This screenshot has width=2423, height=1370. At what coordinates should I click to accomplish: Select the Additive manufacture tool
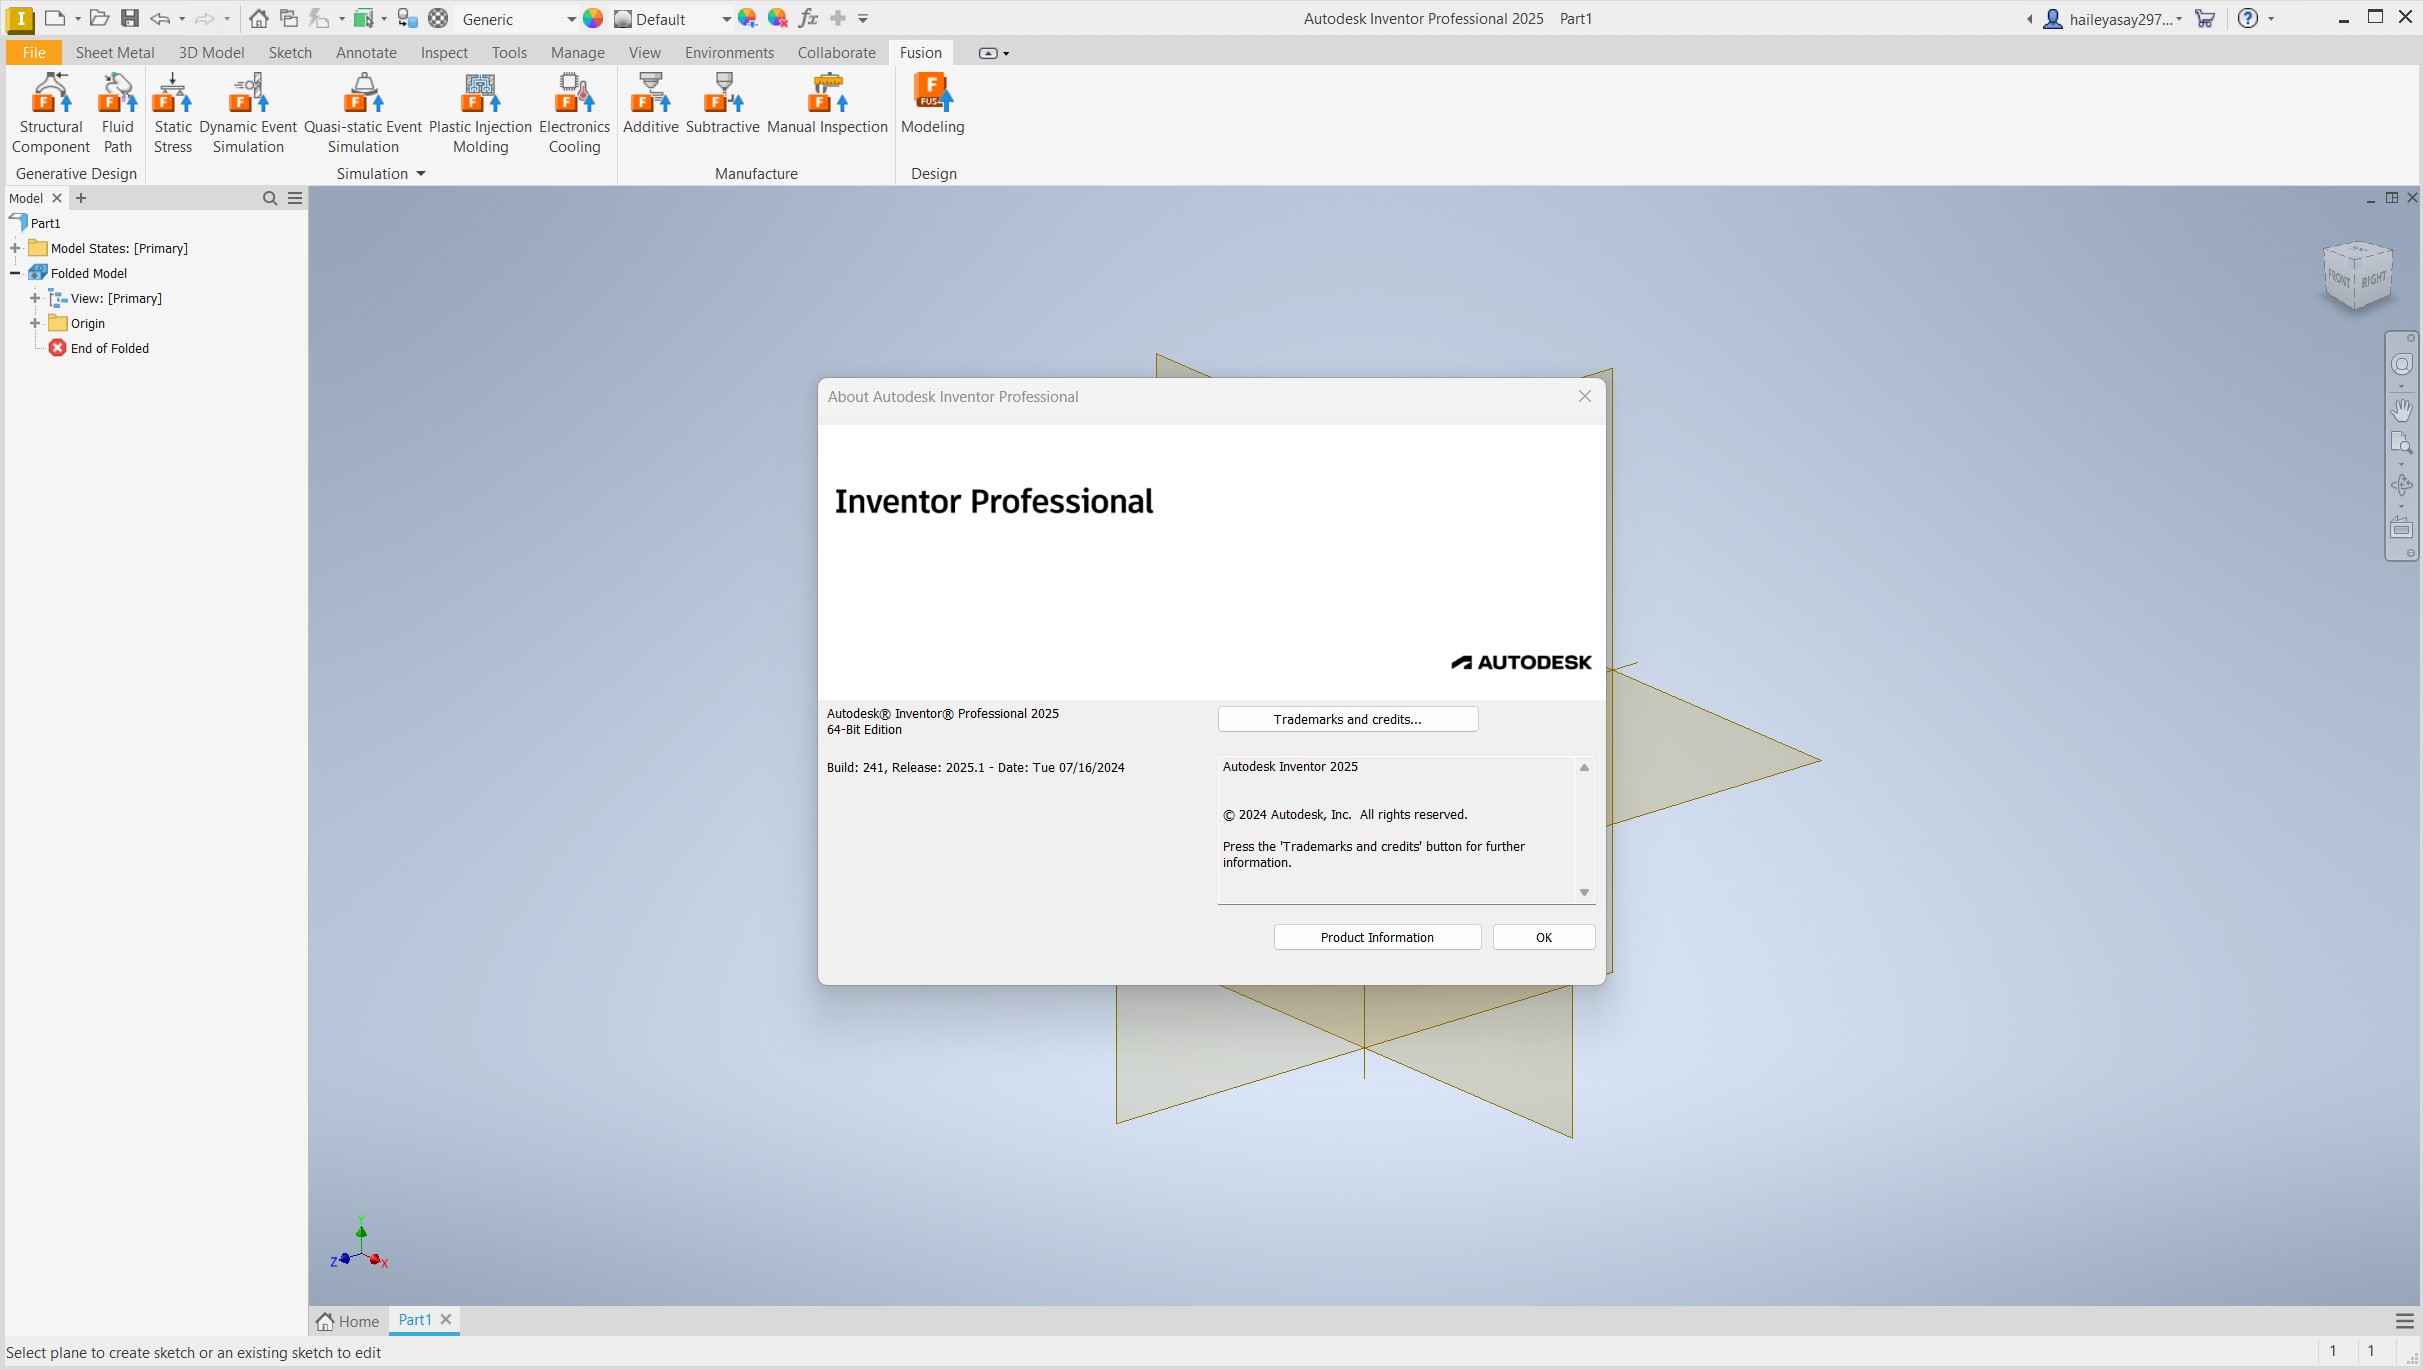pos(651,103)
